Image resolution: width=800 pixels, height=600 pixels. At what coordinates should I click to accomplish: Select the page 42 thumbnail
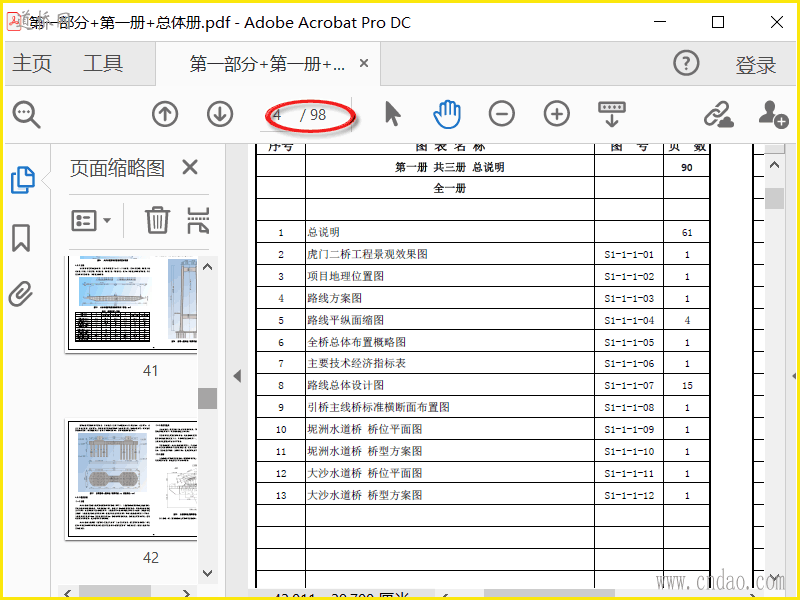point(132,480)
